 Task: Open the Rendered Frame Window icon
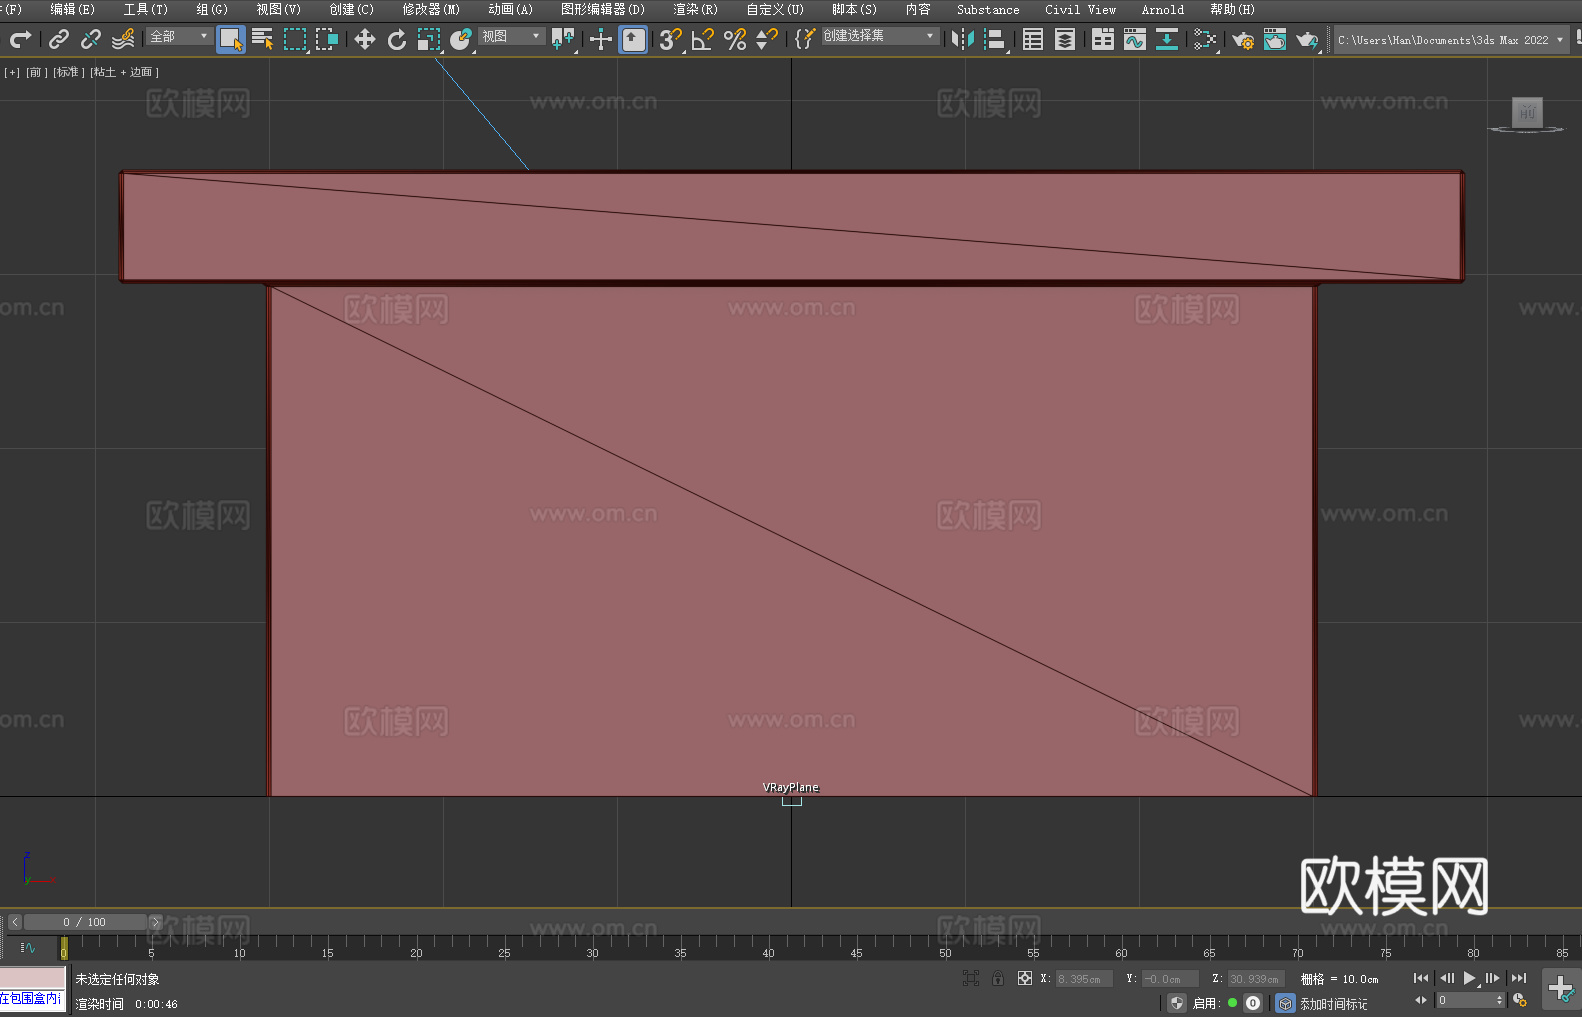tap(1275, 39)
